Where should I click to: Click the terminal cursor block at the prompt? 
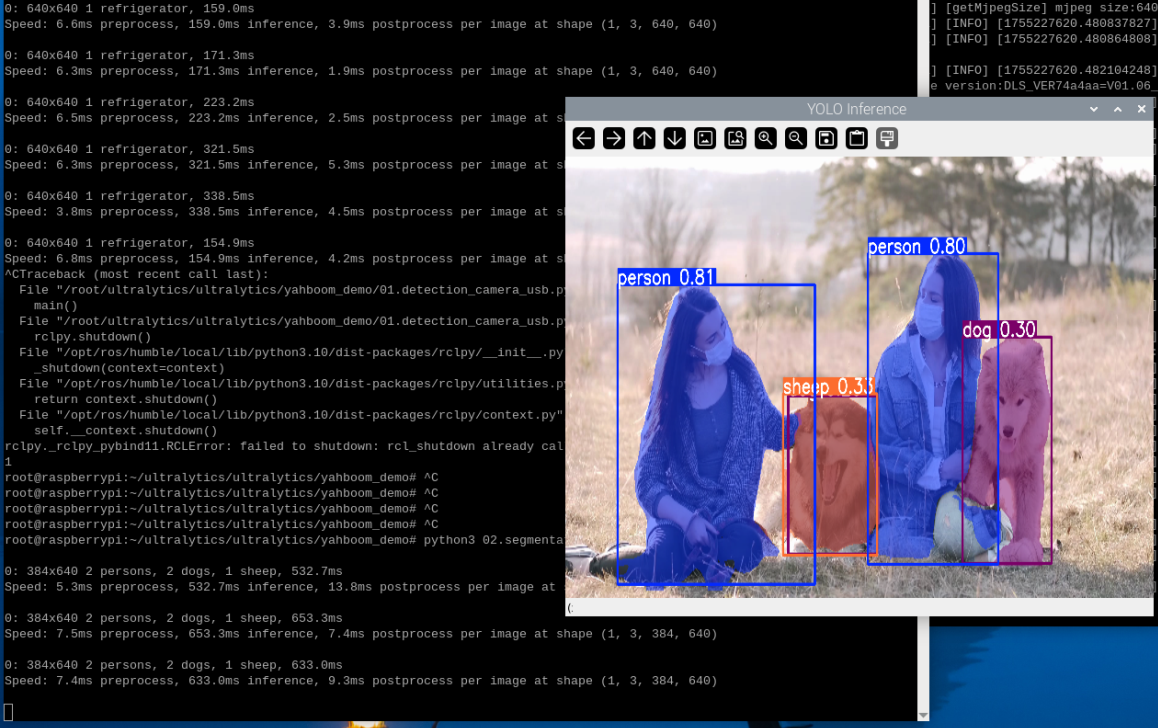click(8, 712)
